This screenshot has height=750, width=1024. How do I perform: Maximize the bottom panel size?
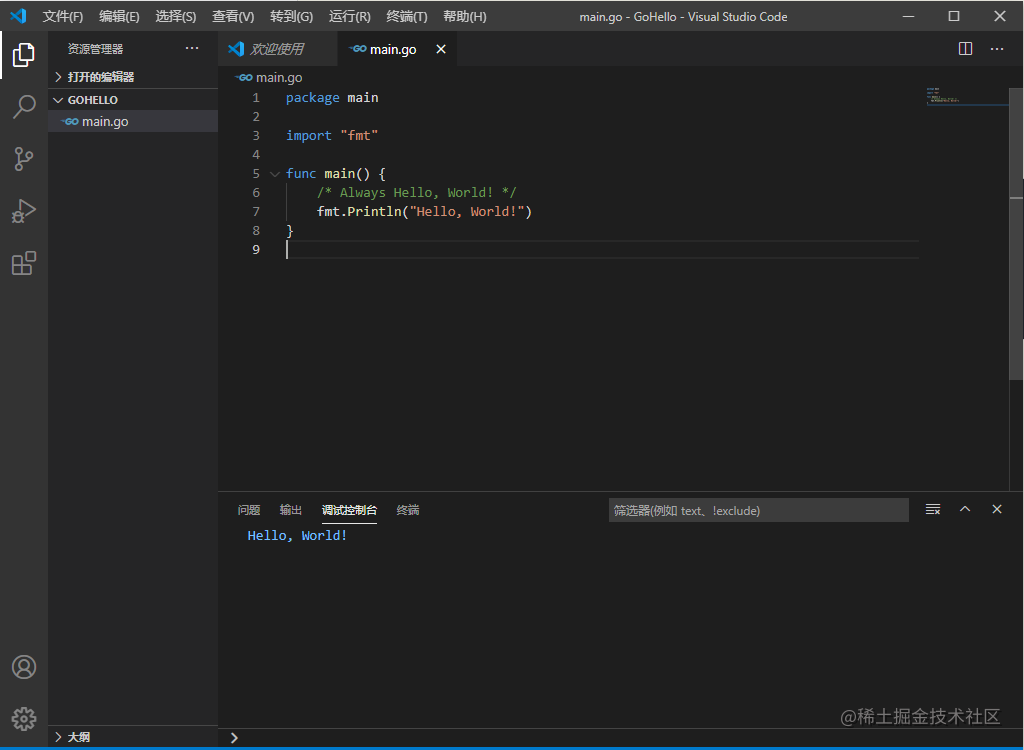coord(965,510)
